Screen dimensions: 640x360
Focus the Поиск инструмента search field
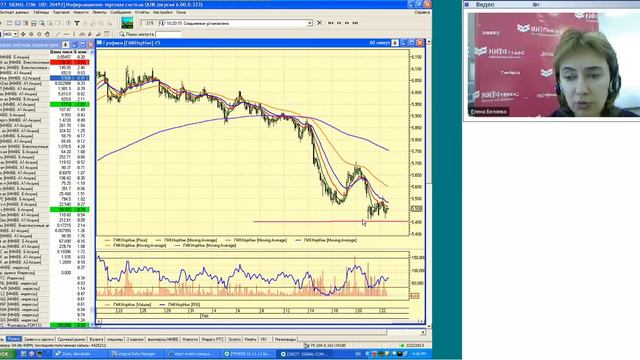coord(168,35)
